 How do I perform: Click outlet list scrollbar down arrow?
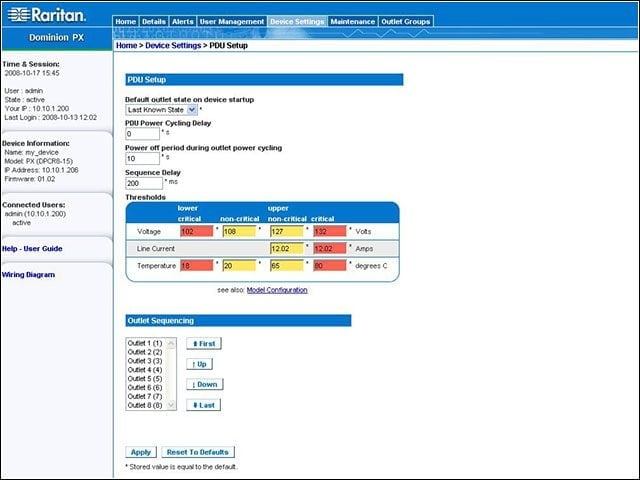(171, 405)
